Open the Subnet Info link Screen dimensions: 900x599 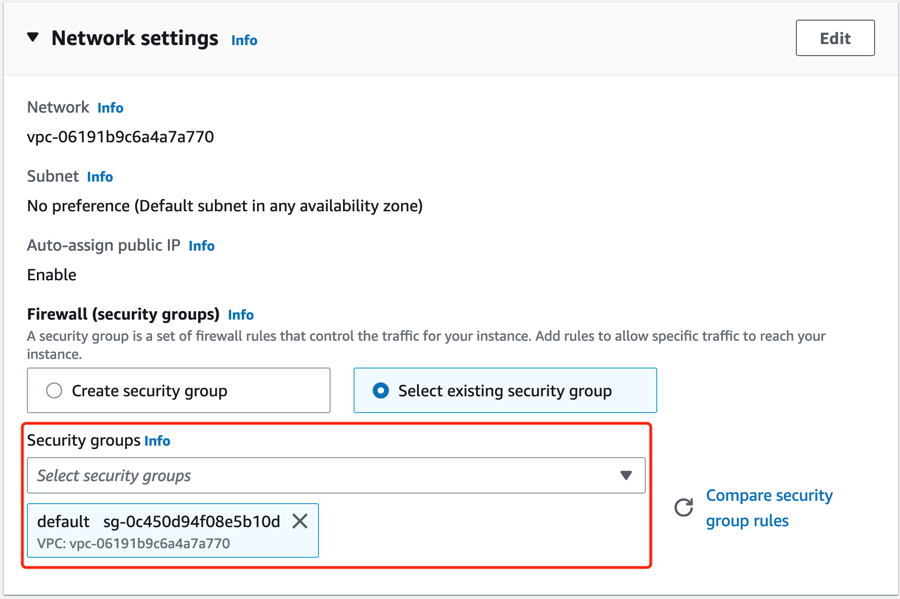tap(100, 177)
